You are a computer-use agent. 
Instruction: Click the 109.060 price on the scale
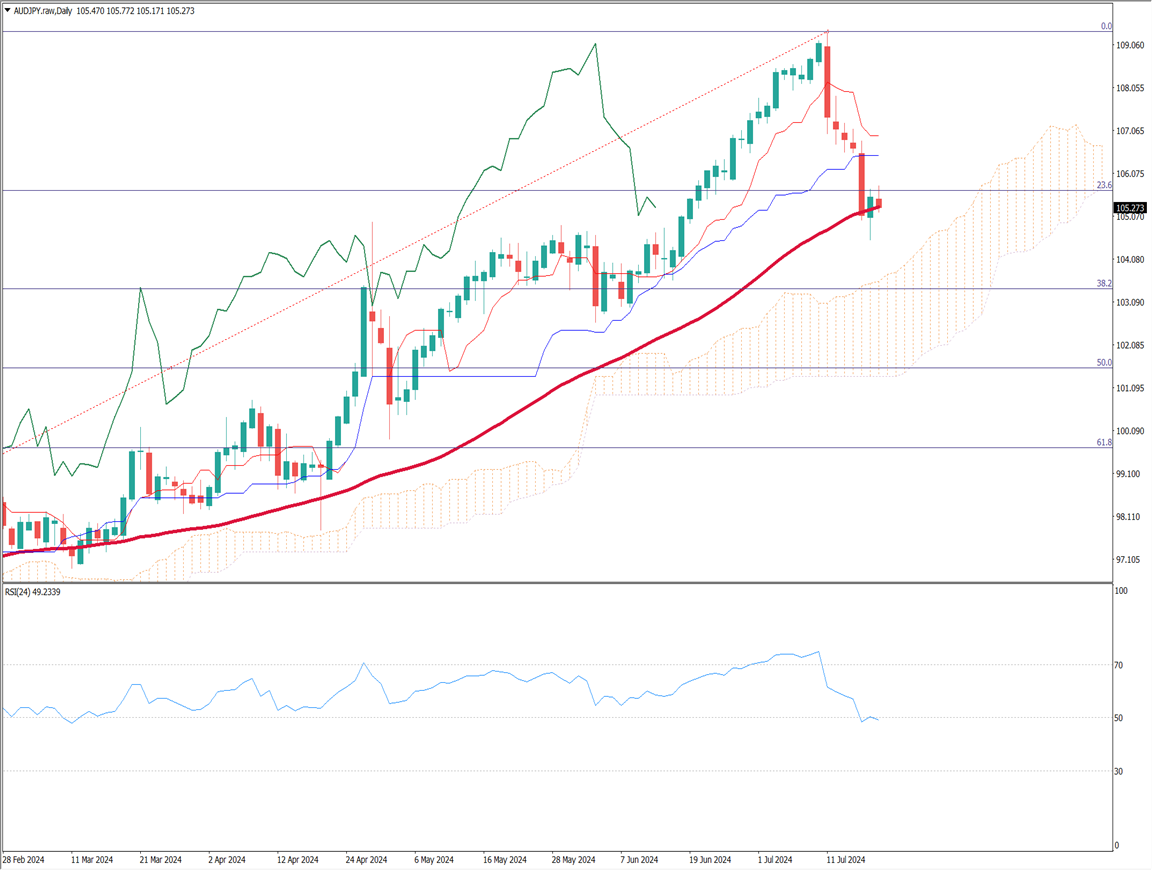(1130, 46)
